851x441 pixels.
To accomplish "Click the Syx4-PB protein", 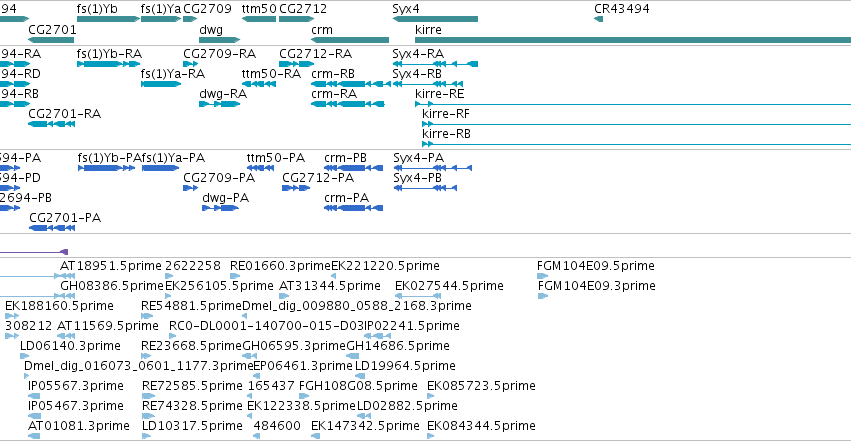I will tap(425, 188).
